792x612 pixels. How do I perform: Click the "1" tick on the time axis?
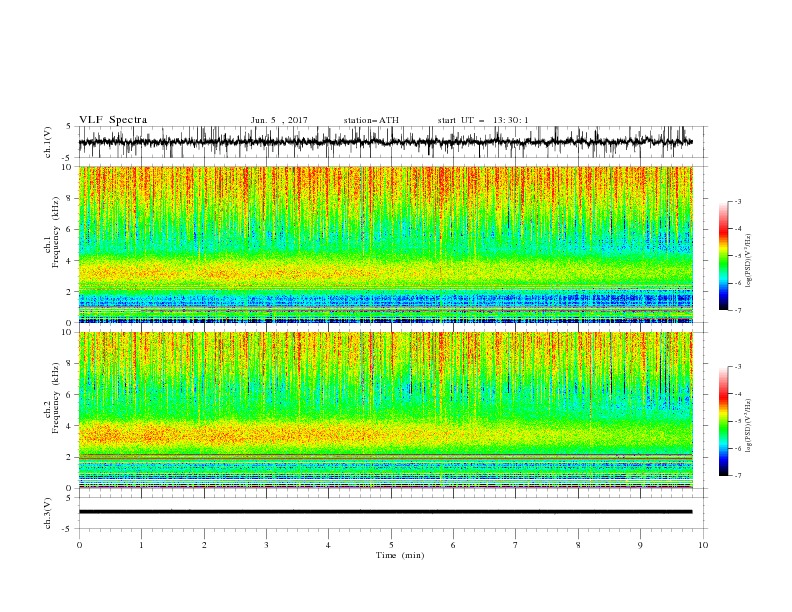pos(141,545)
